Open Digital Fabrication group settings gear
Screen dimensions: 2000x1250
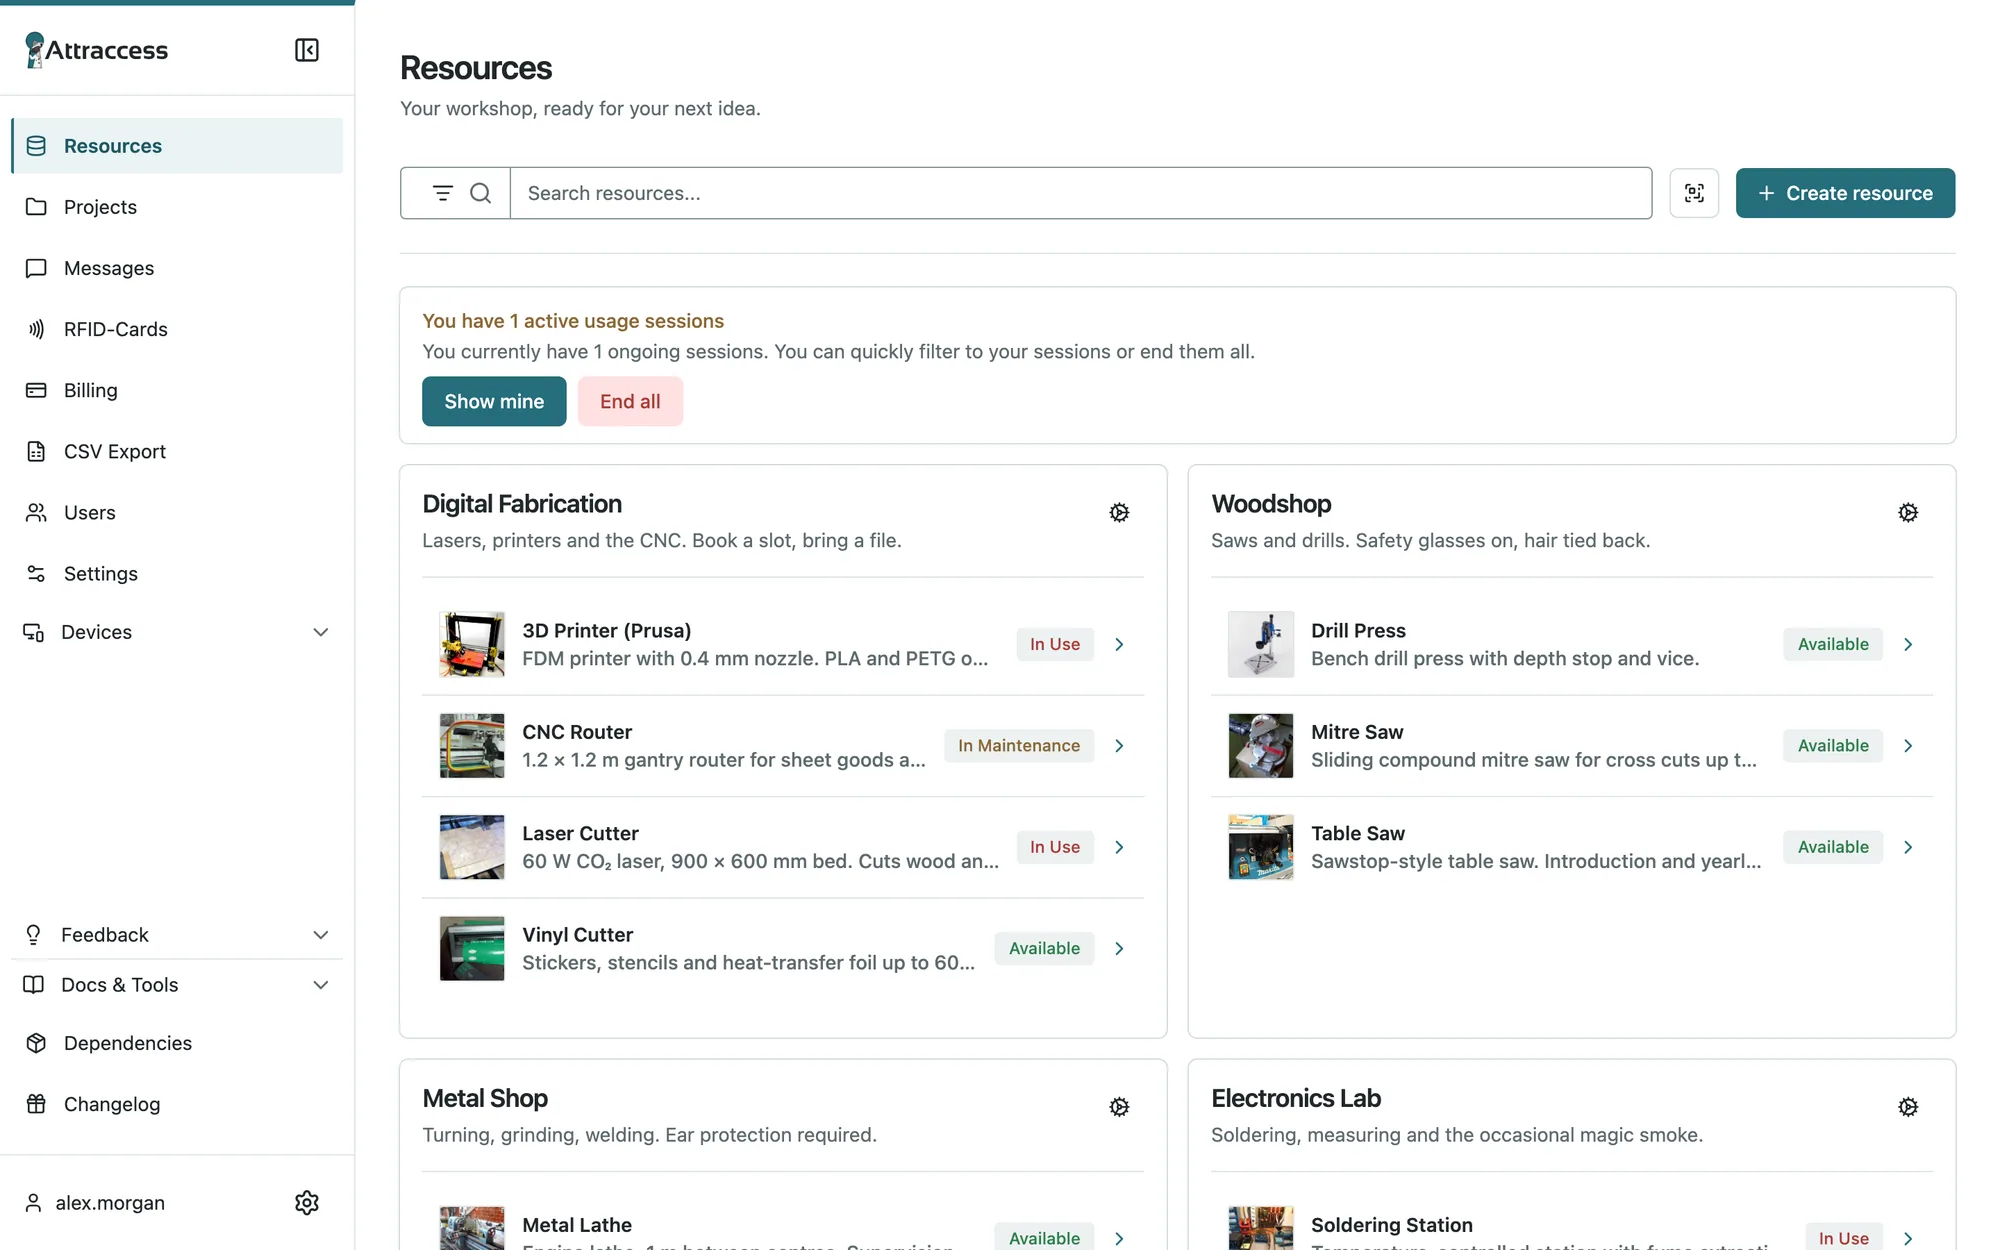pos(1119,513)
